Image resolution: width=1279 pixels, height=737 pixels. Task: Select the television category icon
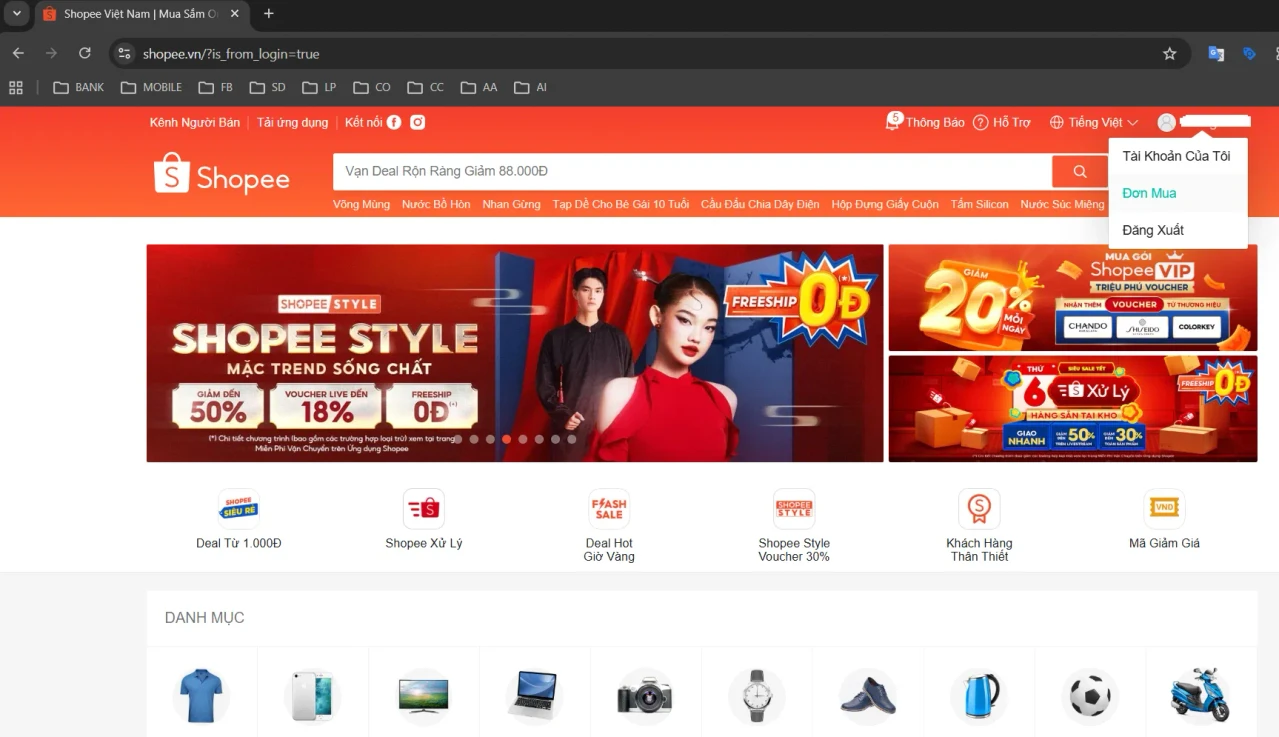tap(424, 695)
